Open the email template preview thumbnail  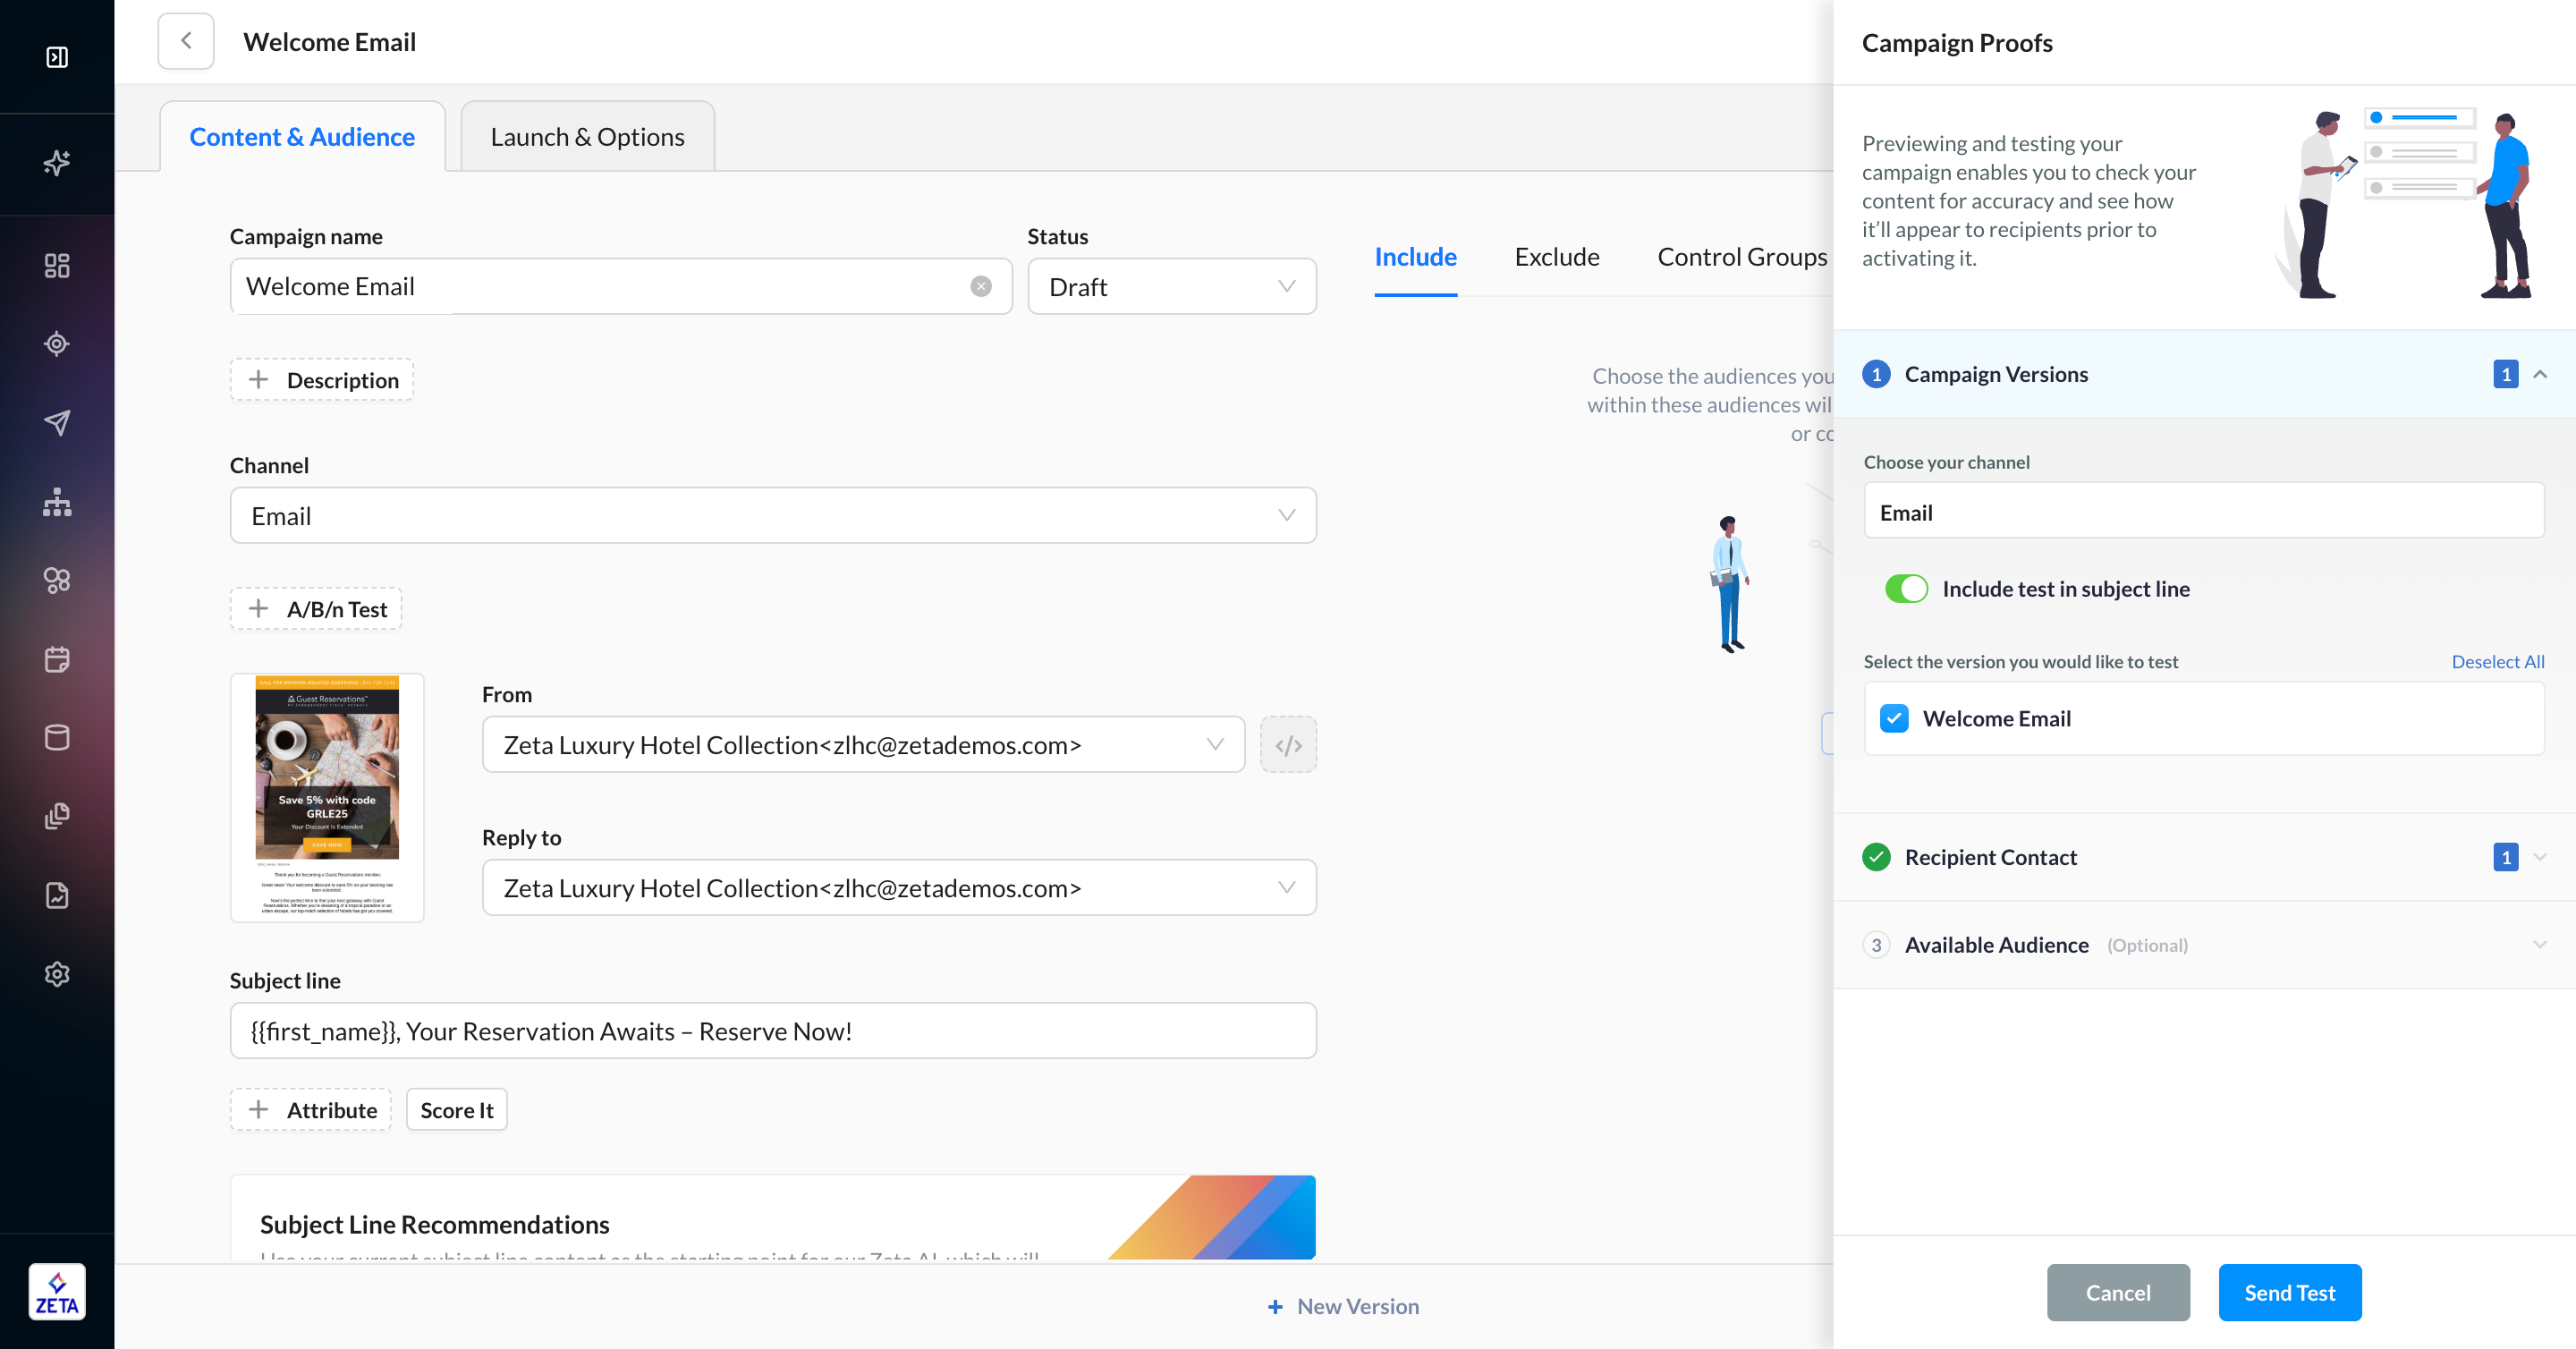[x=327, y=797]
